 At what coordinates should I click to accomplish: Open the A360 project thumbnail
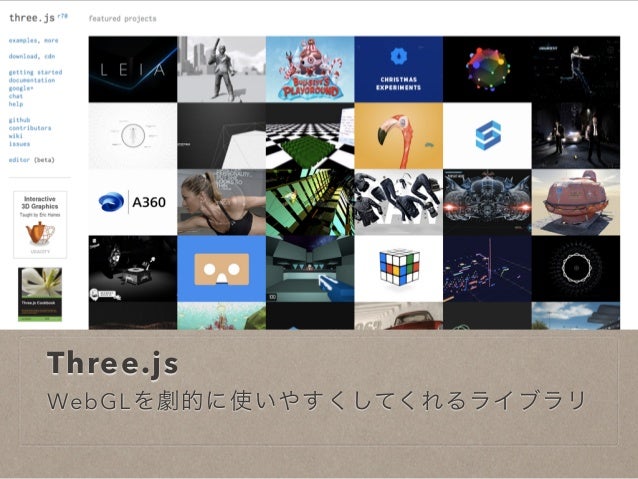pos(133,202)
